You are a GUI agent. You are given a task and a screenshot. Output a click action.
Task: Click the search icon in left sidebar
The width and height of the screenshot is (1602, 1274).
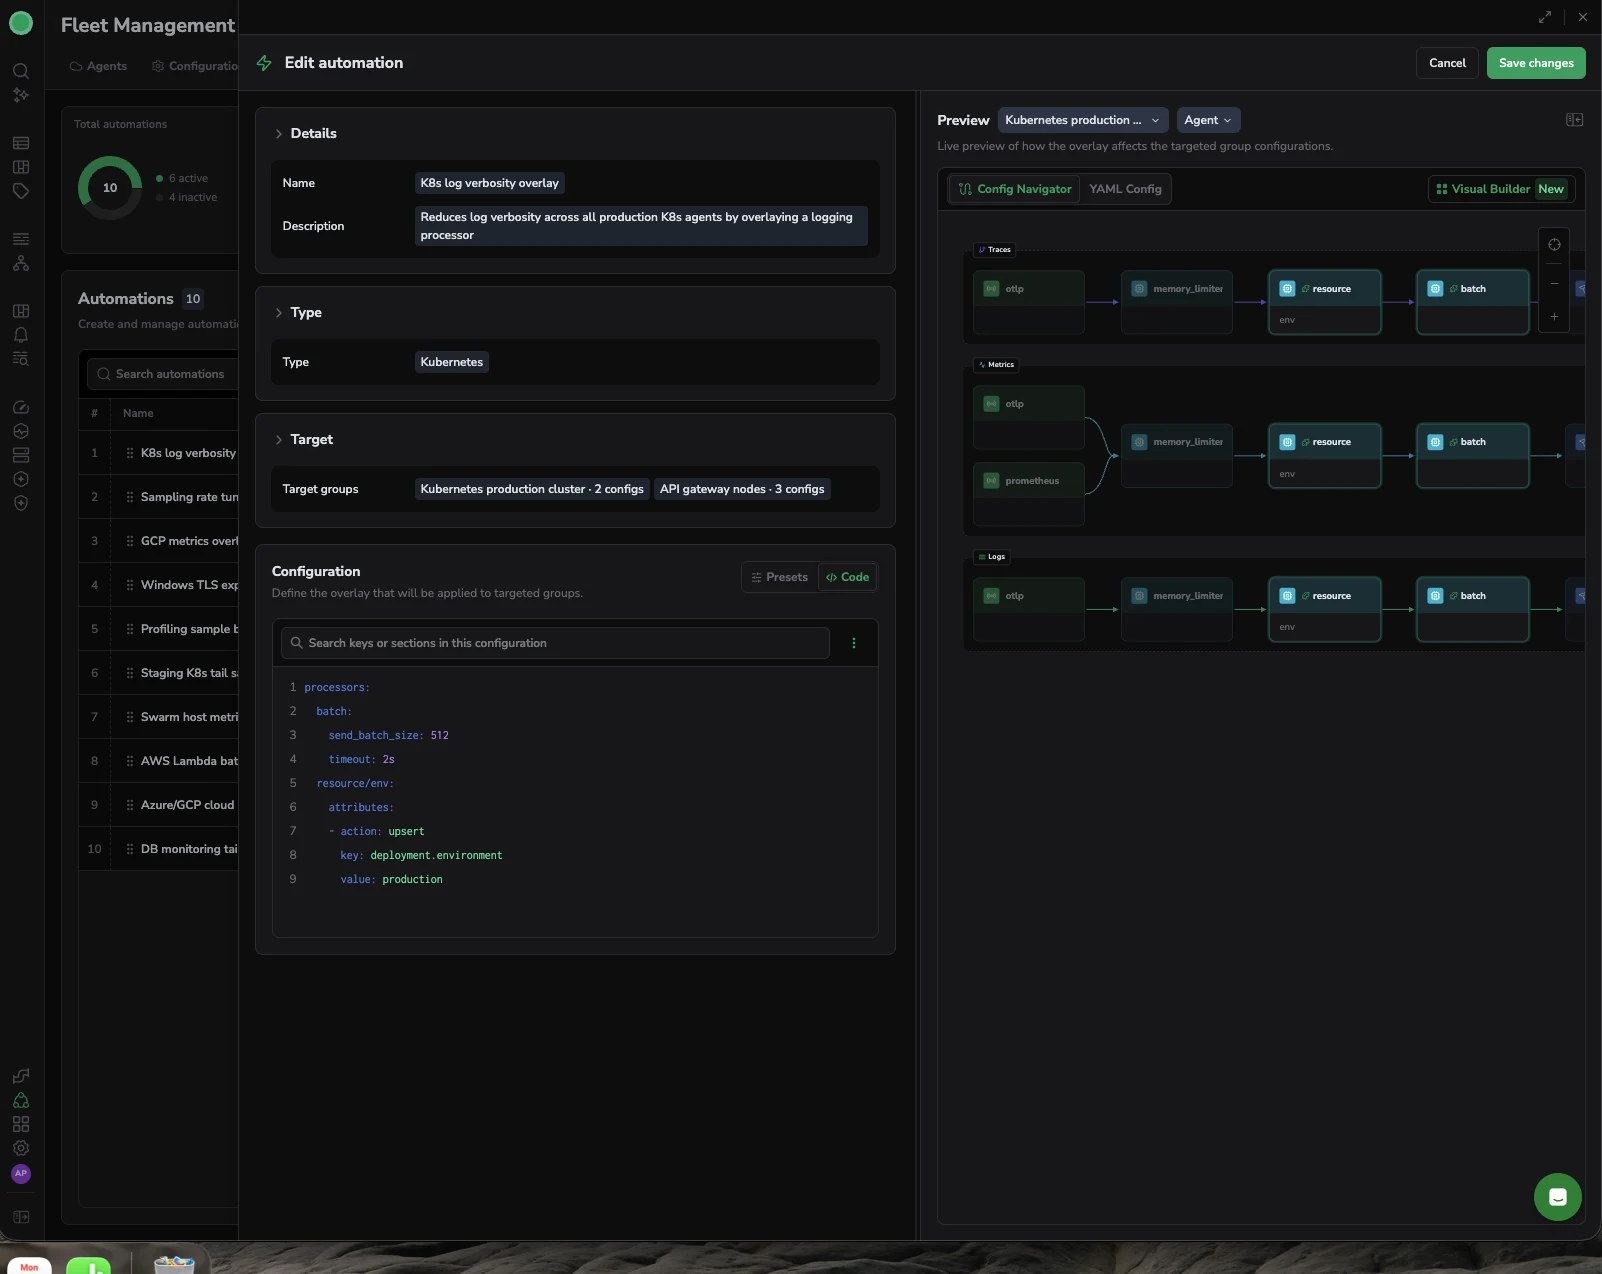pos(20,71)
